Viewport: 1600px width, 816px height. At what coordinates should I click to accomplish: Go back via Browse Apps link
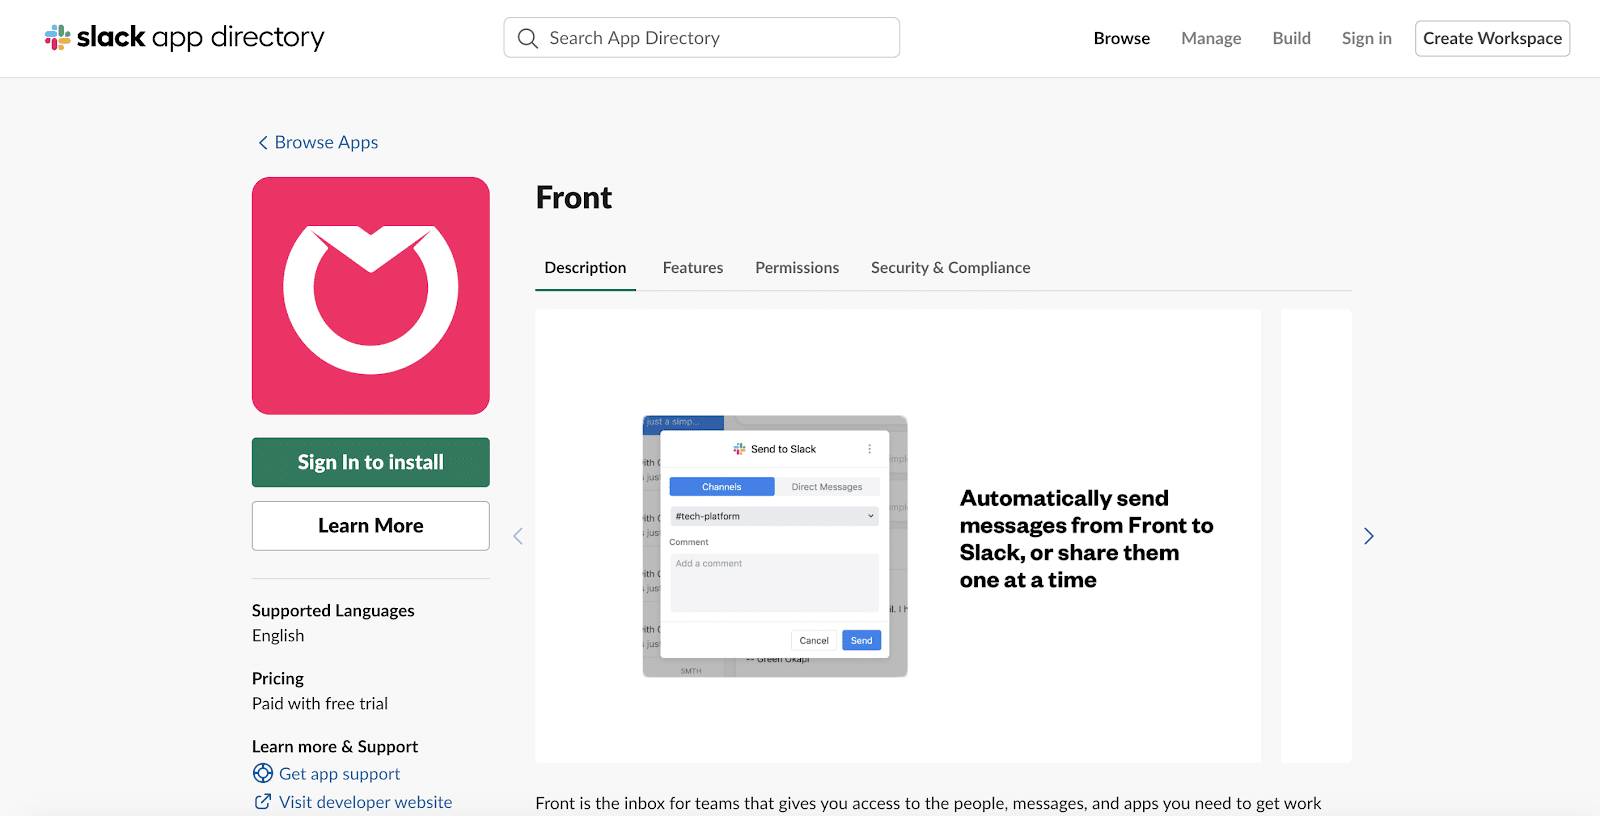318,142
